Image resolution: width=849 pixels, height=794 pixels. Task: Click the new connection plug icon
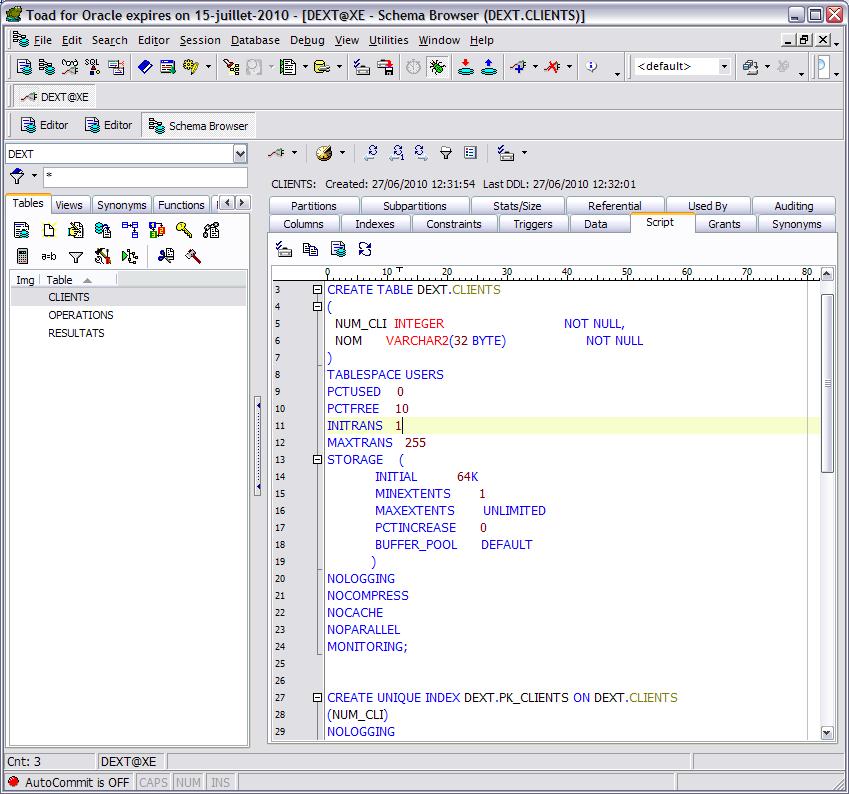[518, 67]
